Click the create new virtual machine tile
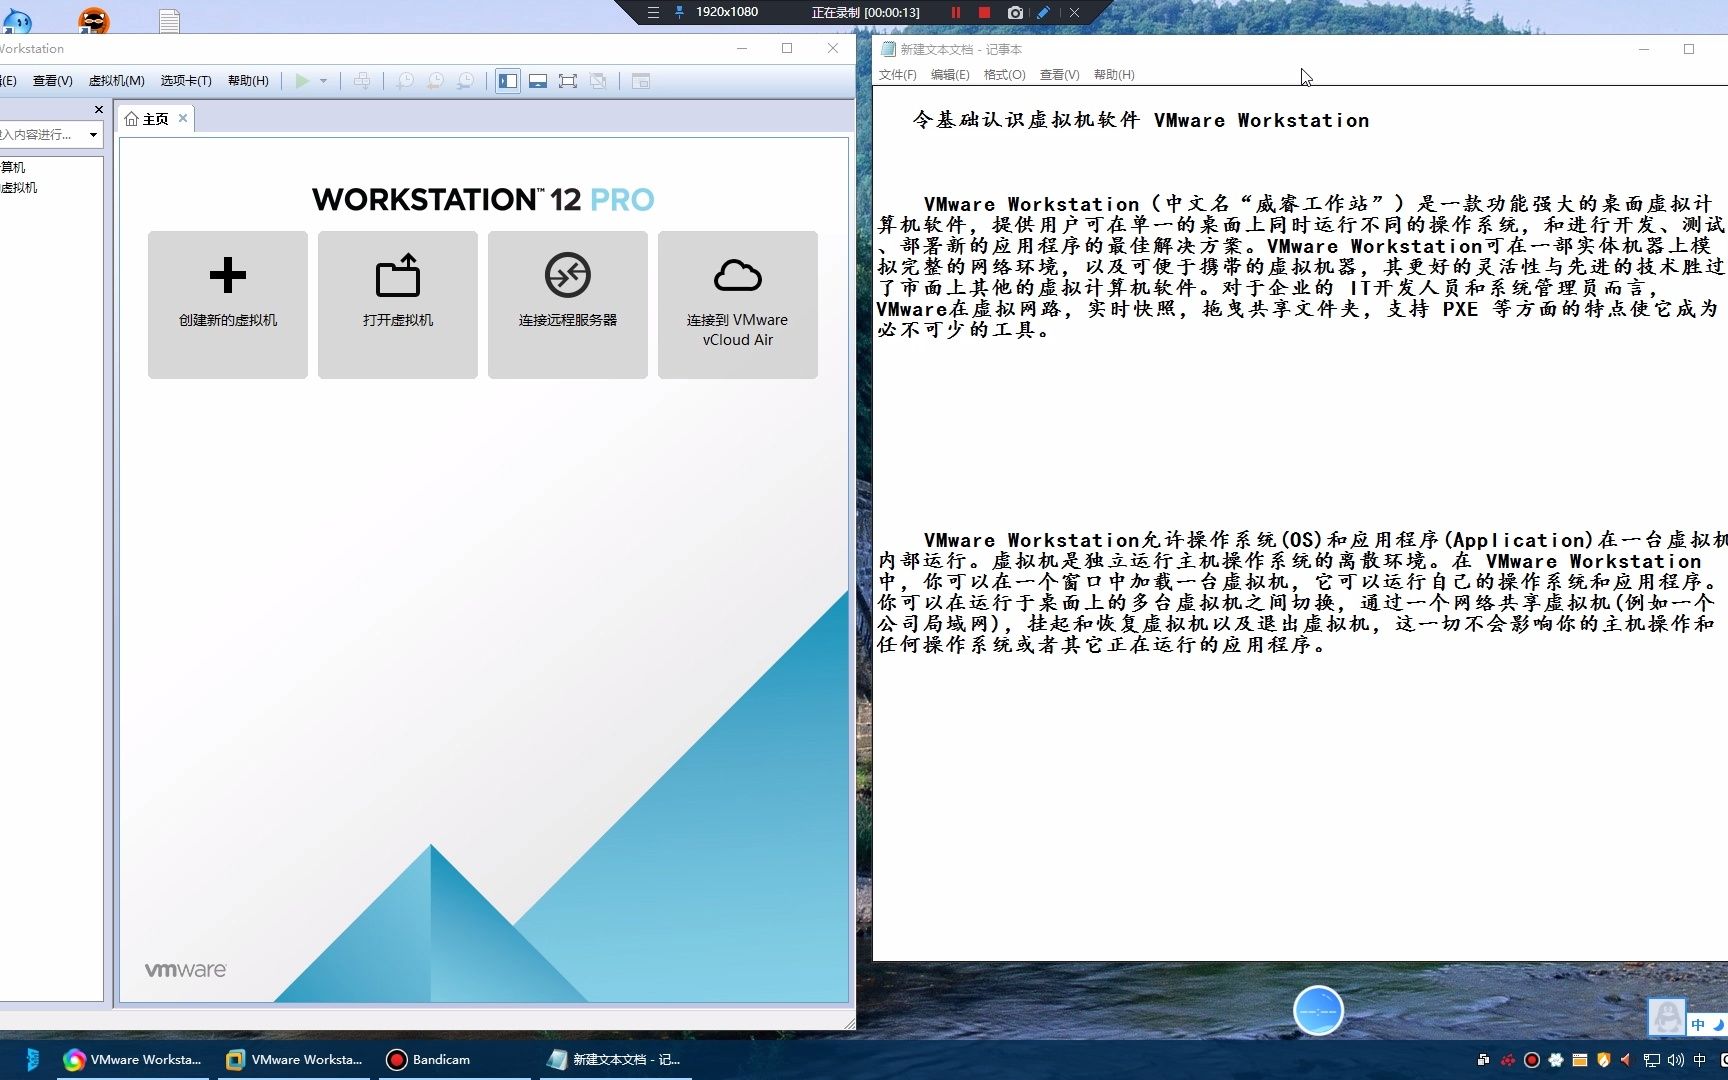The width and height of the screenshot is (1728, 1080). click(228, 305)
